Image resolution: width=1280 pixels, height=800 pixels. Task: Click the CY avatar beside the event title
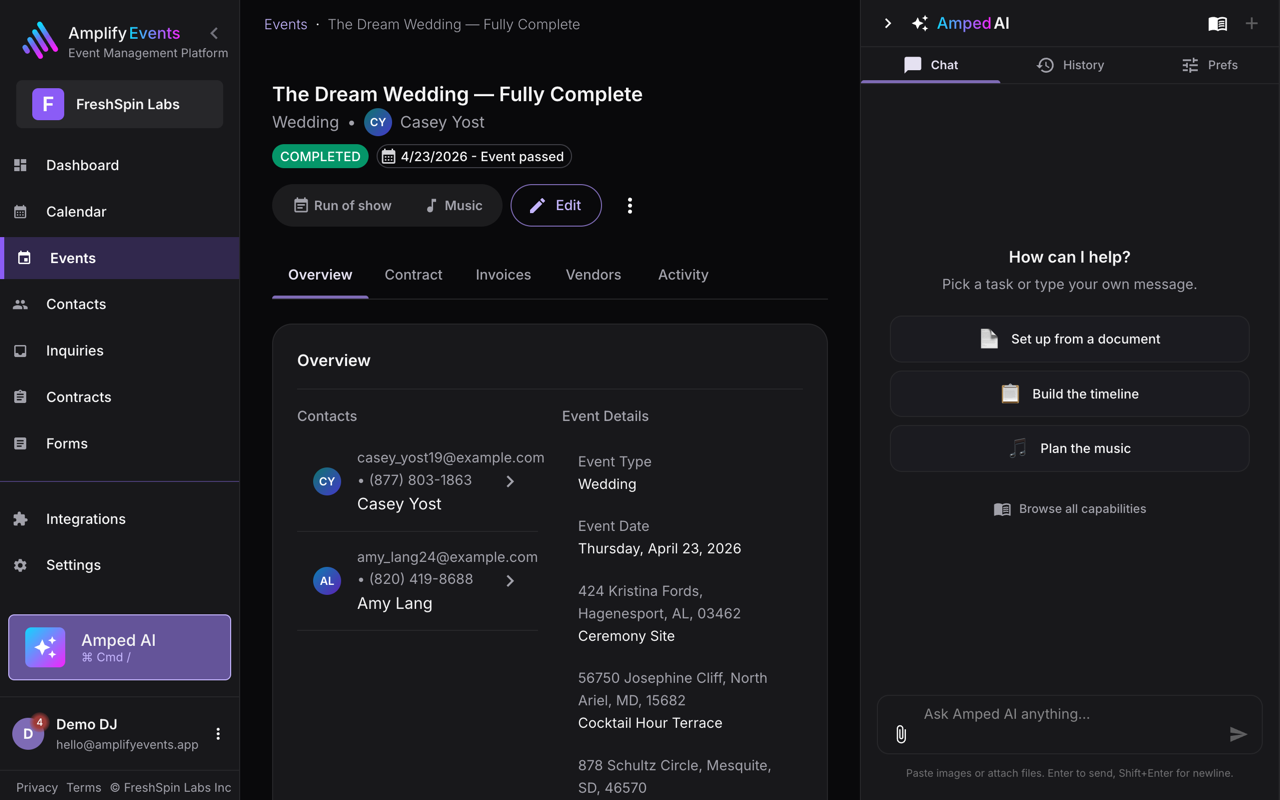click(377, 122)
